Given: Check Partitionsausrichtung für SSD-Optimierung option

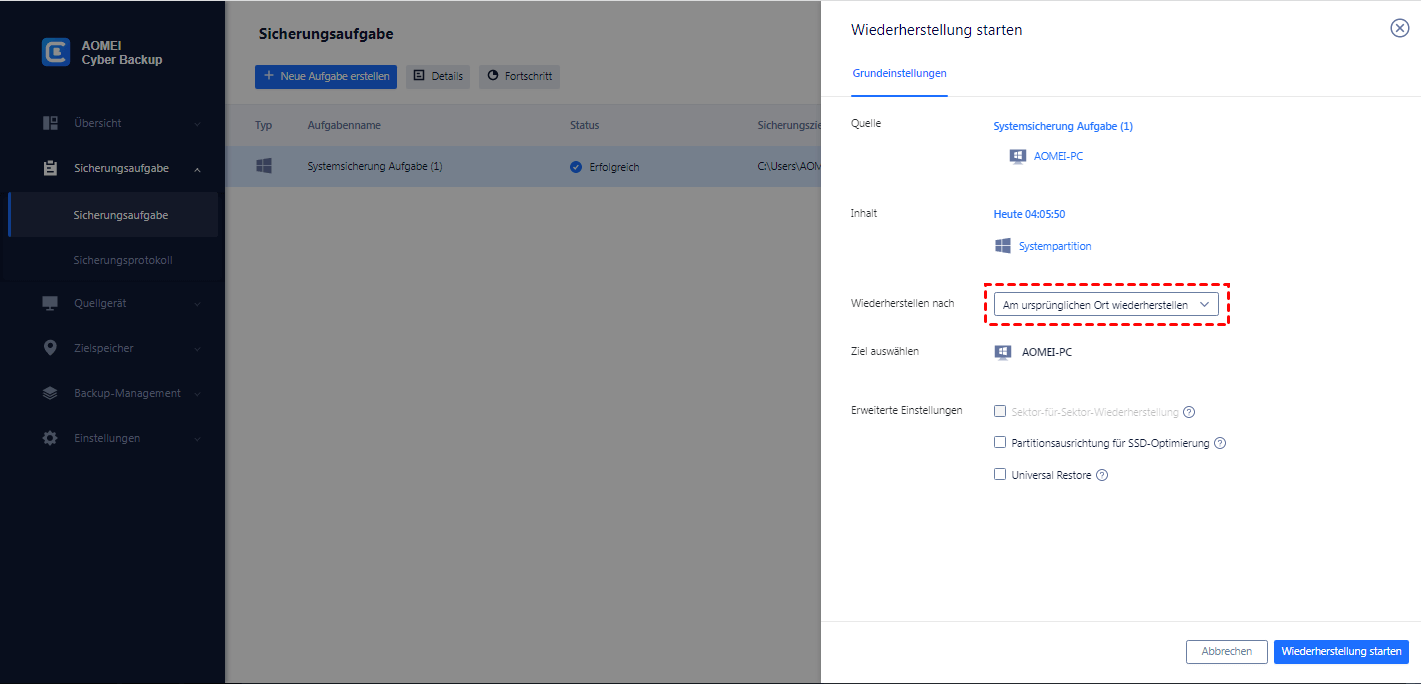Looking at the screenshot, I should pyautogui.click(x=1000, y=442).
